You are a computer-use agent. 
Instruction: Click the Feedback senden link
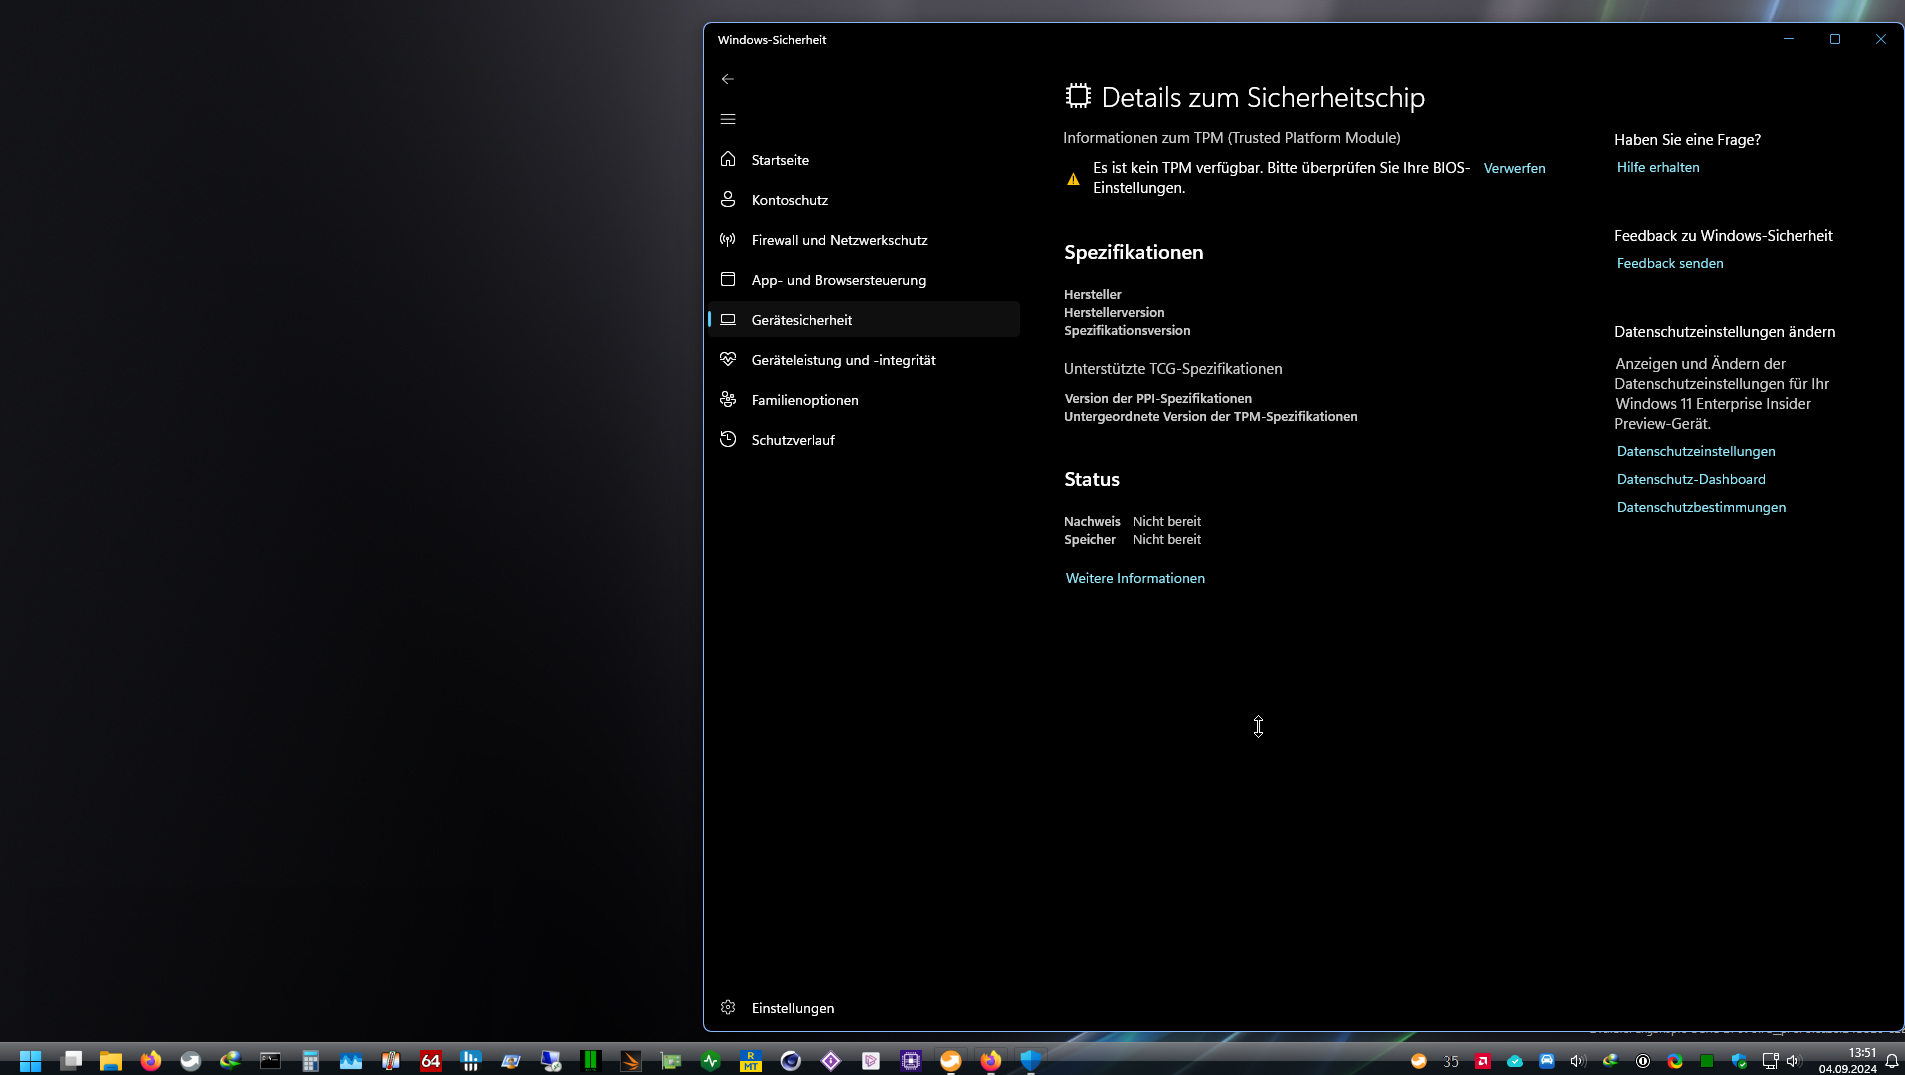click(x=1670, y=263)
